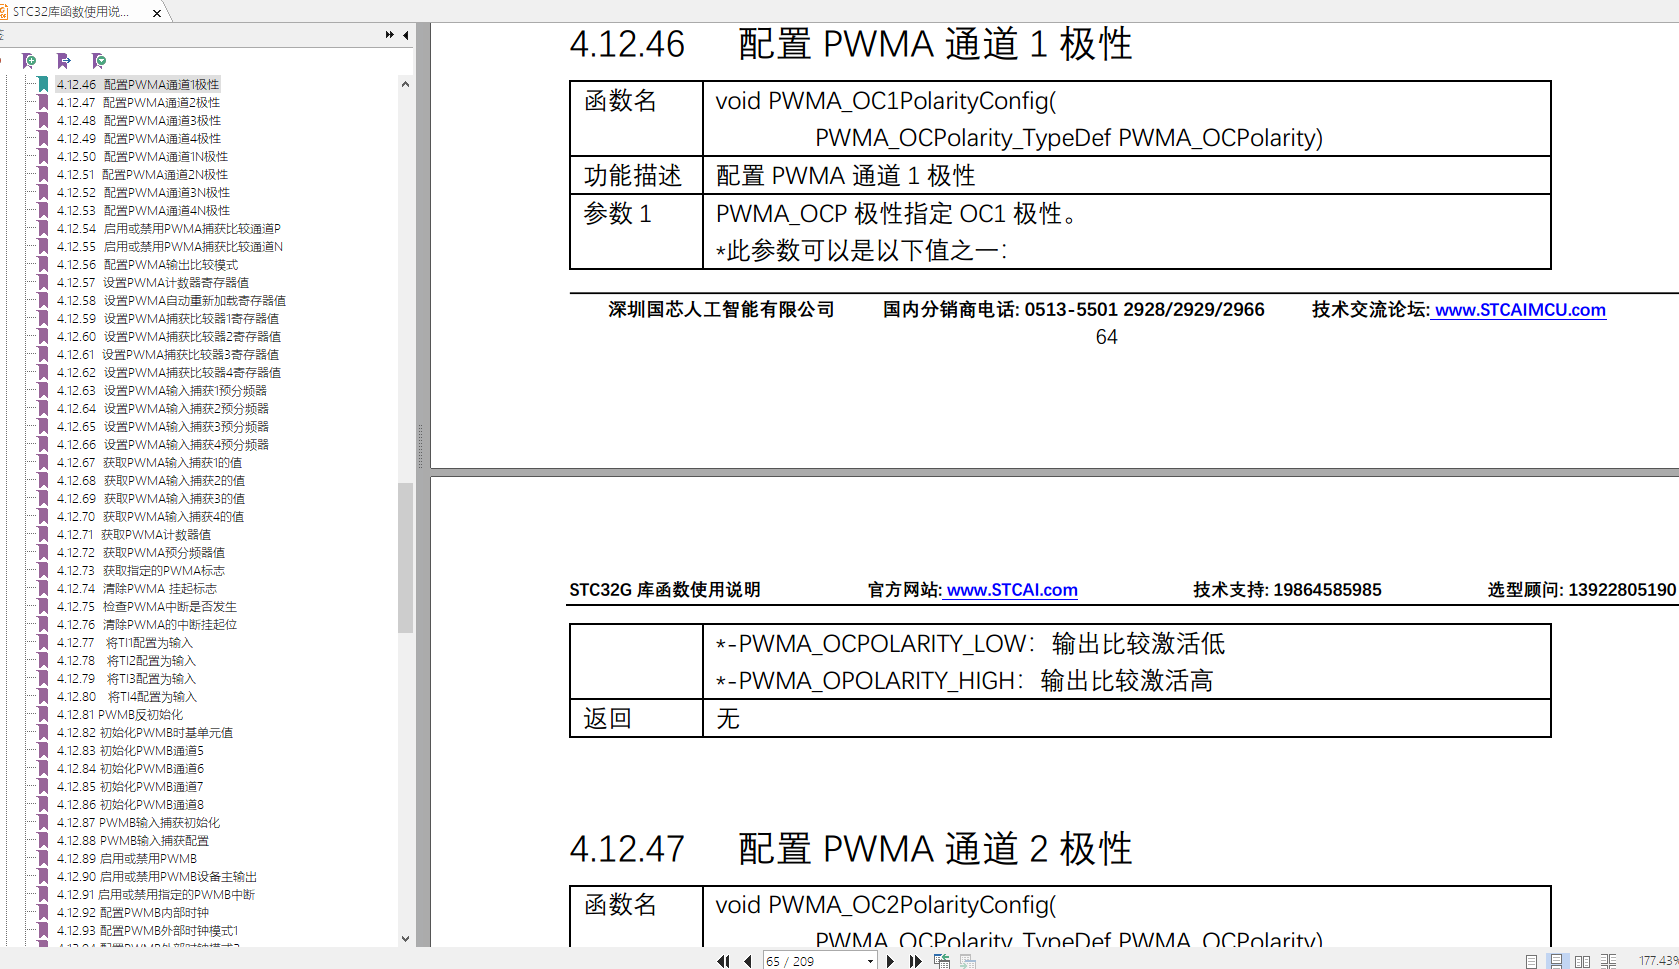The height and width of the screenshot is (969, 1679).
Task: Jump to bookmark 4.12.66 设置PWMA输入捕获4预分频器
Action: (x=163, y=445)
